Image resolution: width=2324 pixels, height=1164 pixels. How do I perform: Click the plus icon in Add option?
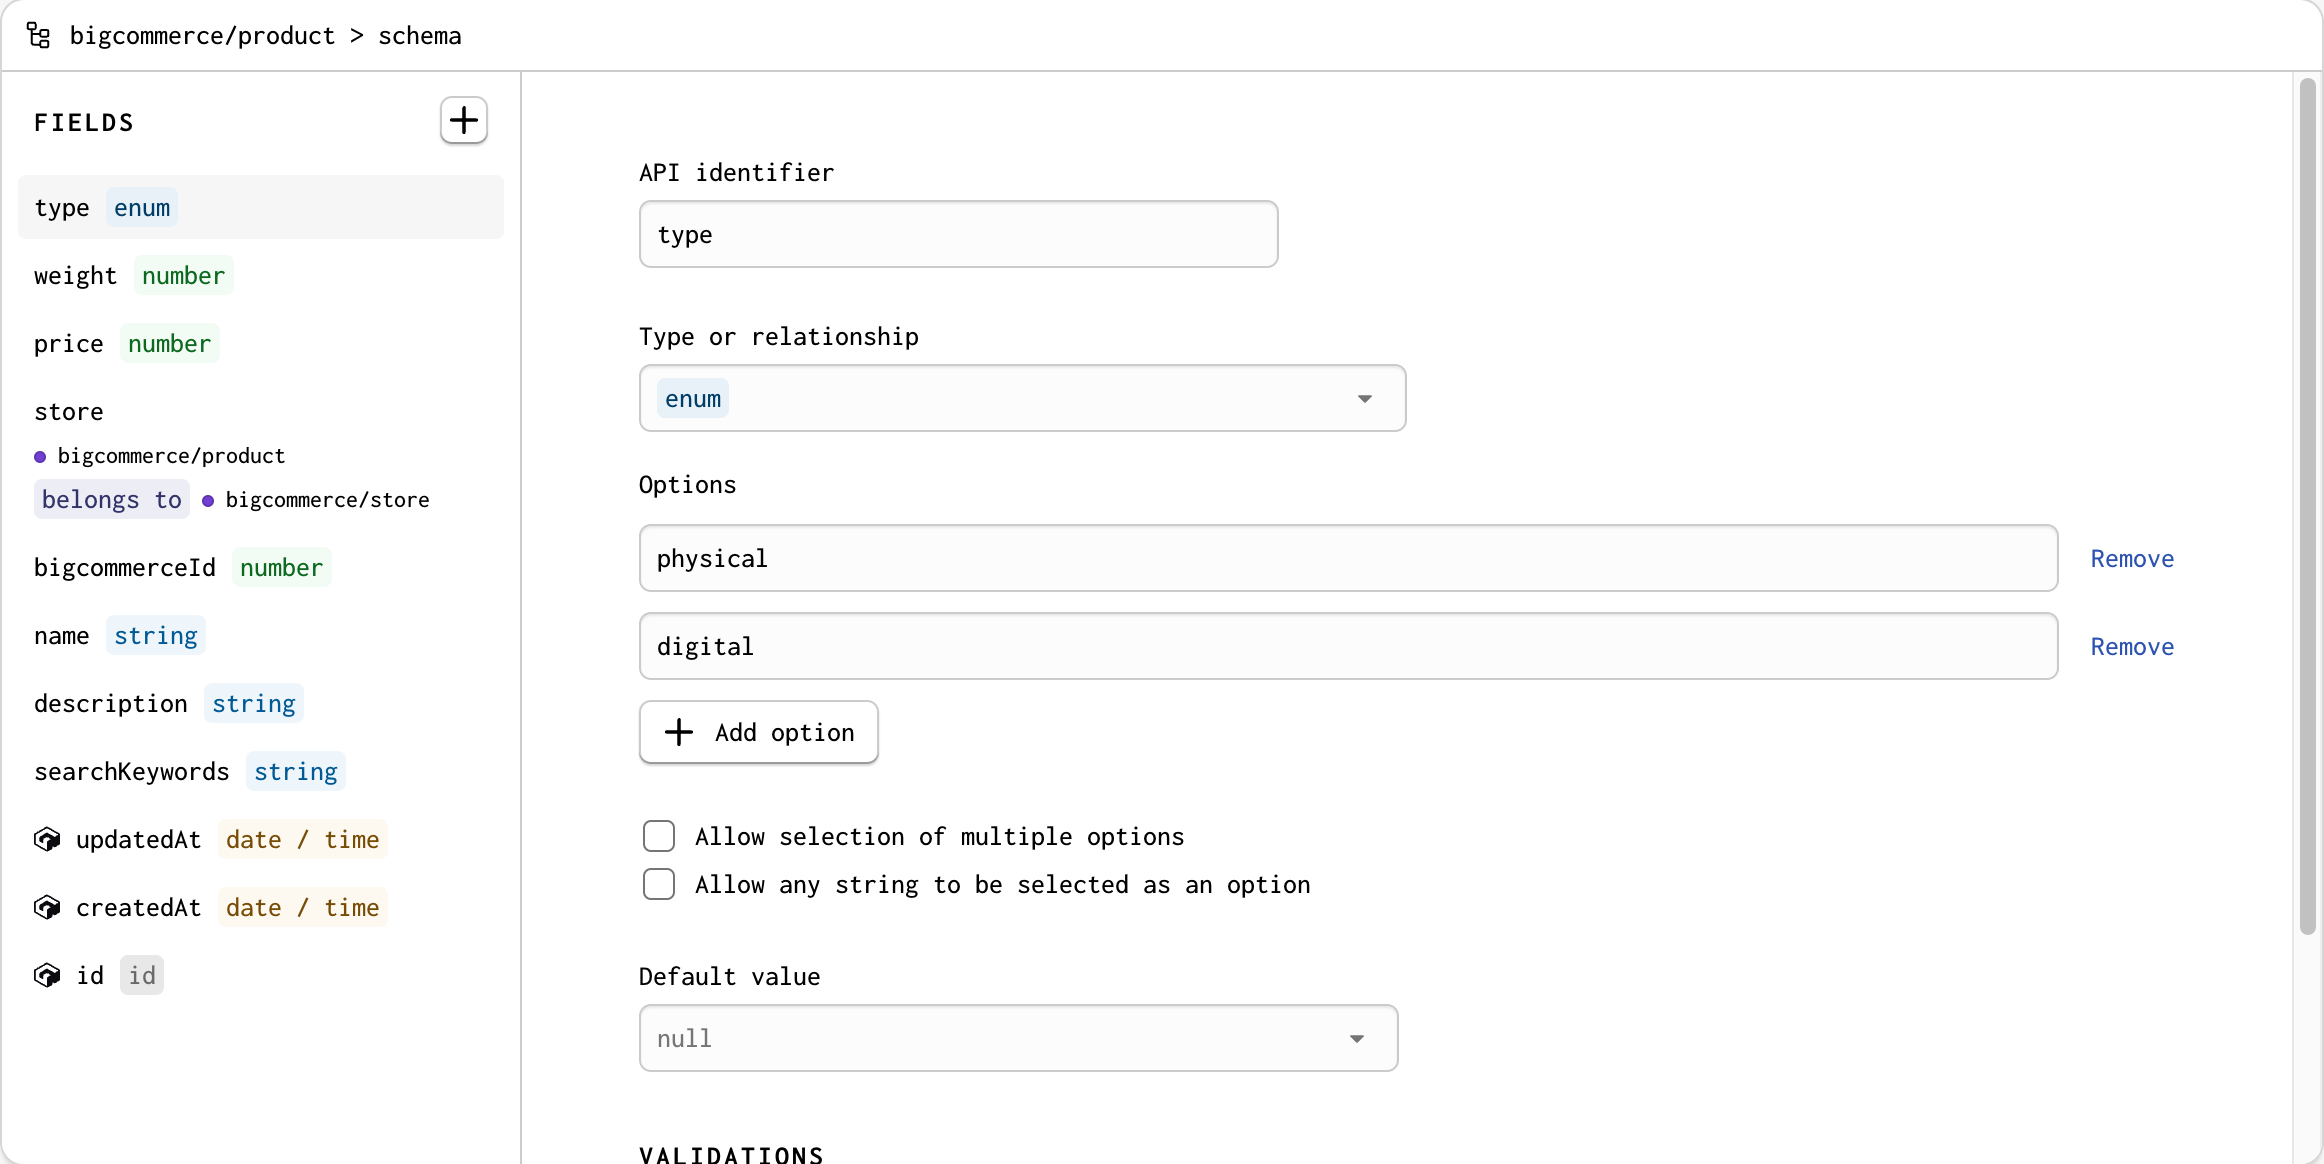(x=679, y=732)
